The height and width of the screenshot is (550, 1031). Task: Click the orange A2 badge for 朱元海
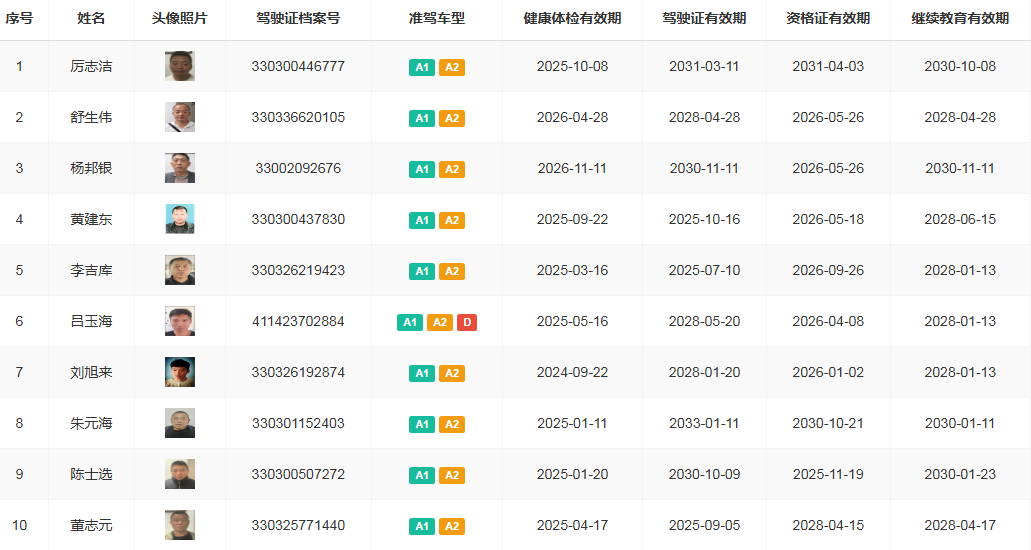tap(452, 424)
